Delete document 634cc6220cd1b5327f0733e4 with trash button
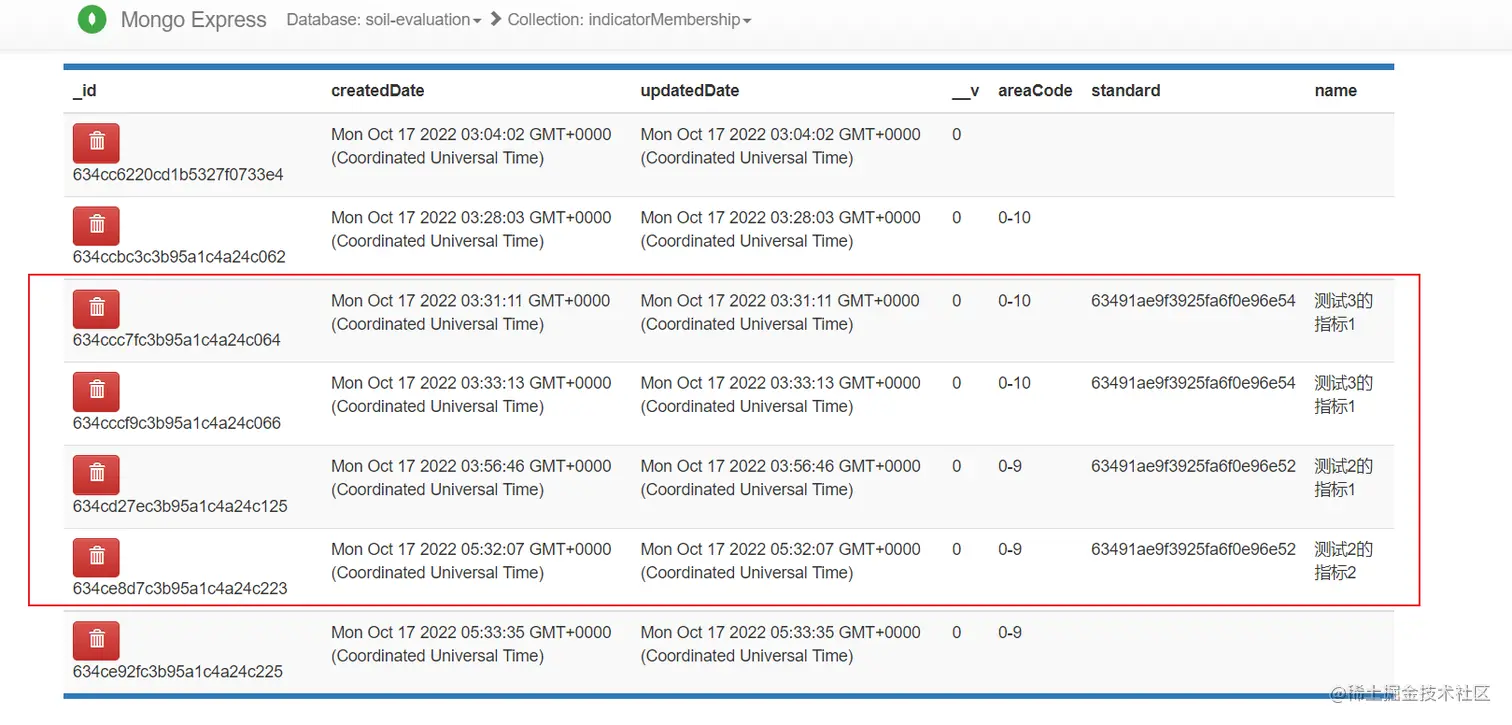Screen dimensions: 1512x725 96,143
